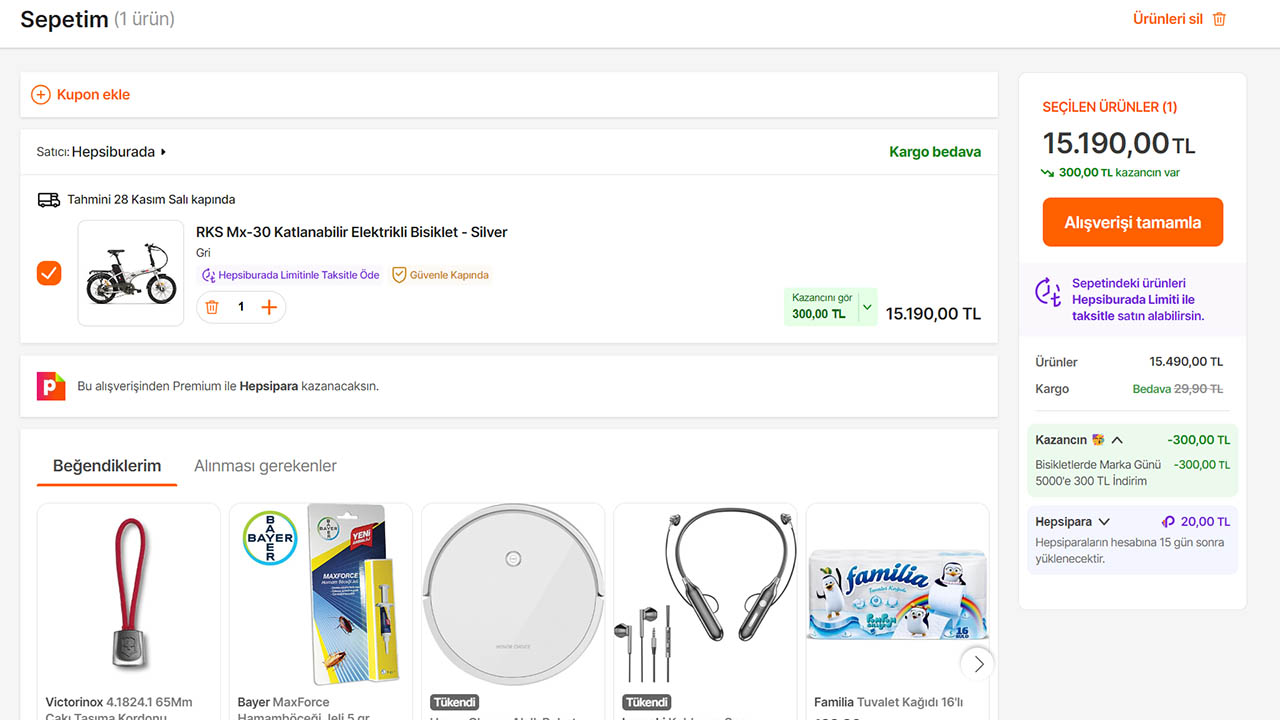This screenshot has height=720, width=1280.
Task: Increase bicycle quantity with plus icon
Action: (x=269, y=307)
